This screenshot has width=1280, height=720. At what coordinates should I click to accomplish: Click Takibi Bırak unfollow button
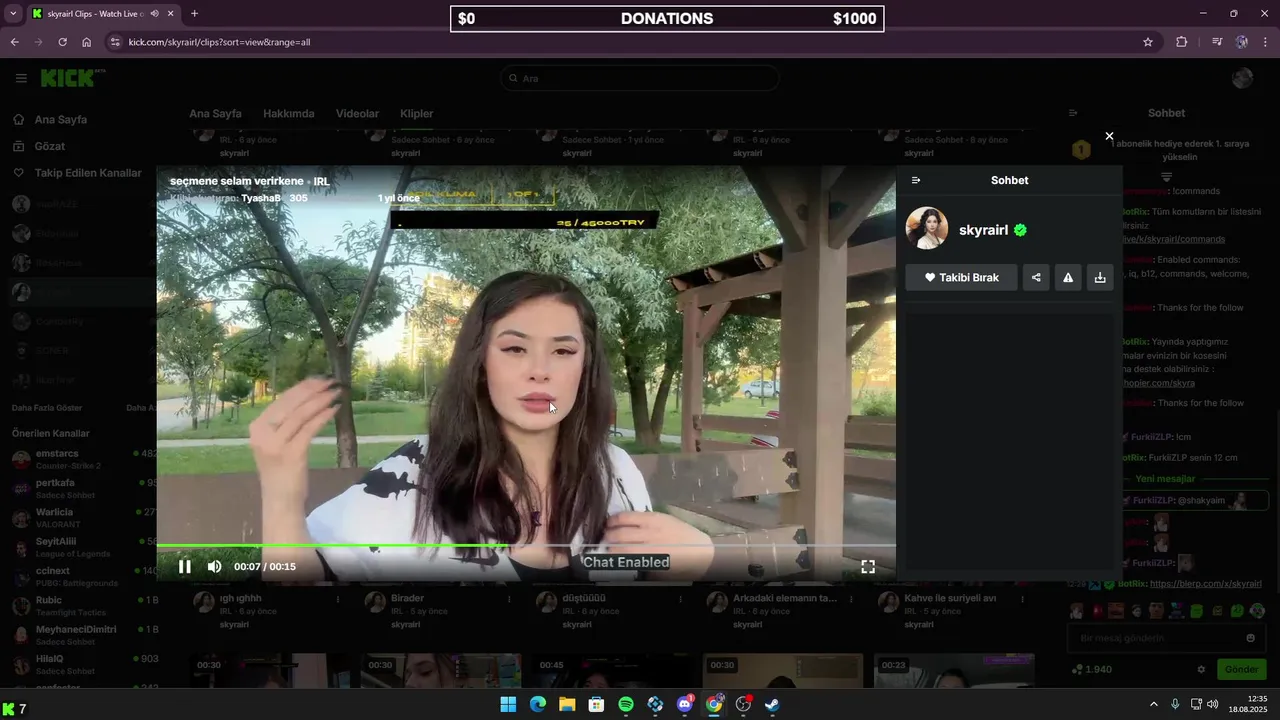coord(961,277)
